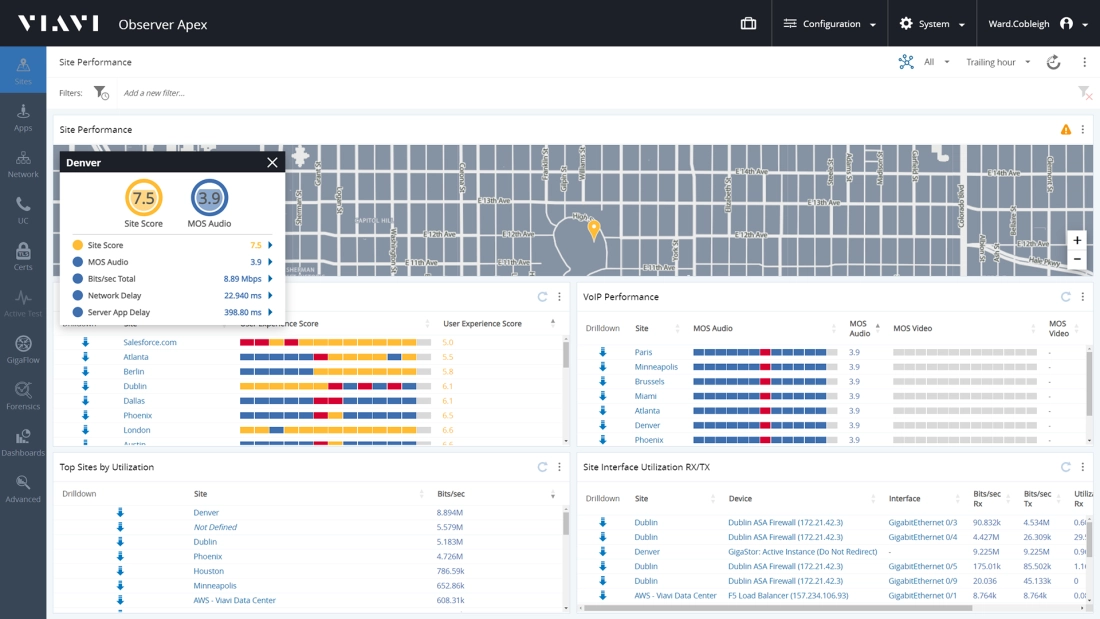Open the GigaFlow sidebar icon
Image resolution: width=1100 pixels, height=619 pixels.
(23, 349)
